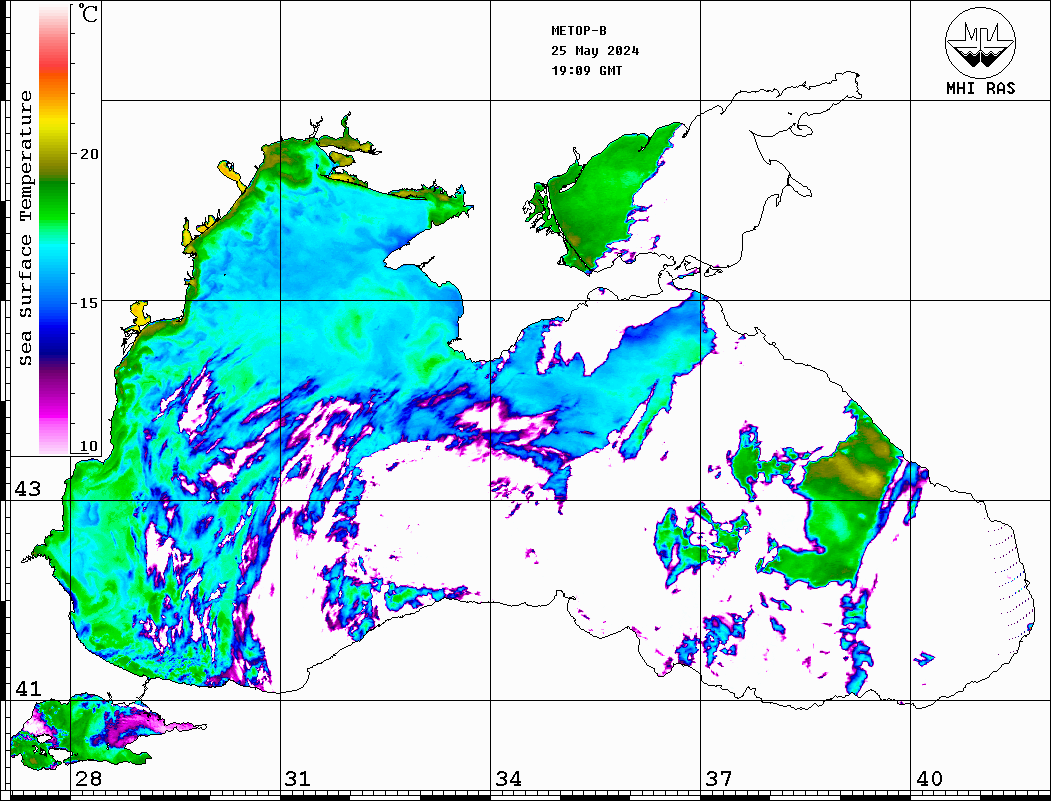Click the "METOP-B" satellite name
Screen dimensions: 1051x801
[578, 31]
